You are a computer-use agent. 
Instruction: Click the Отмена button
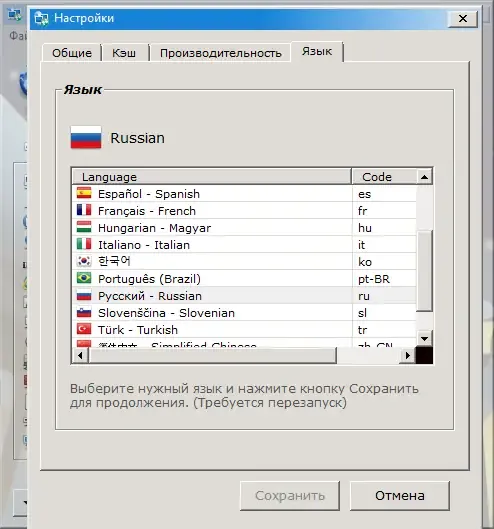[400, 496]
